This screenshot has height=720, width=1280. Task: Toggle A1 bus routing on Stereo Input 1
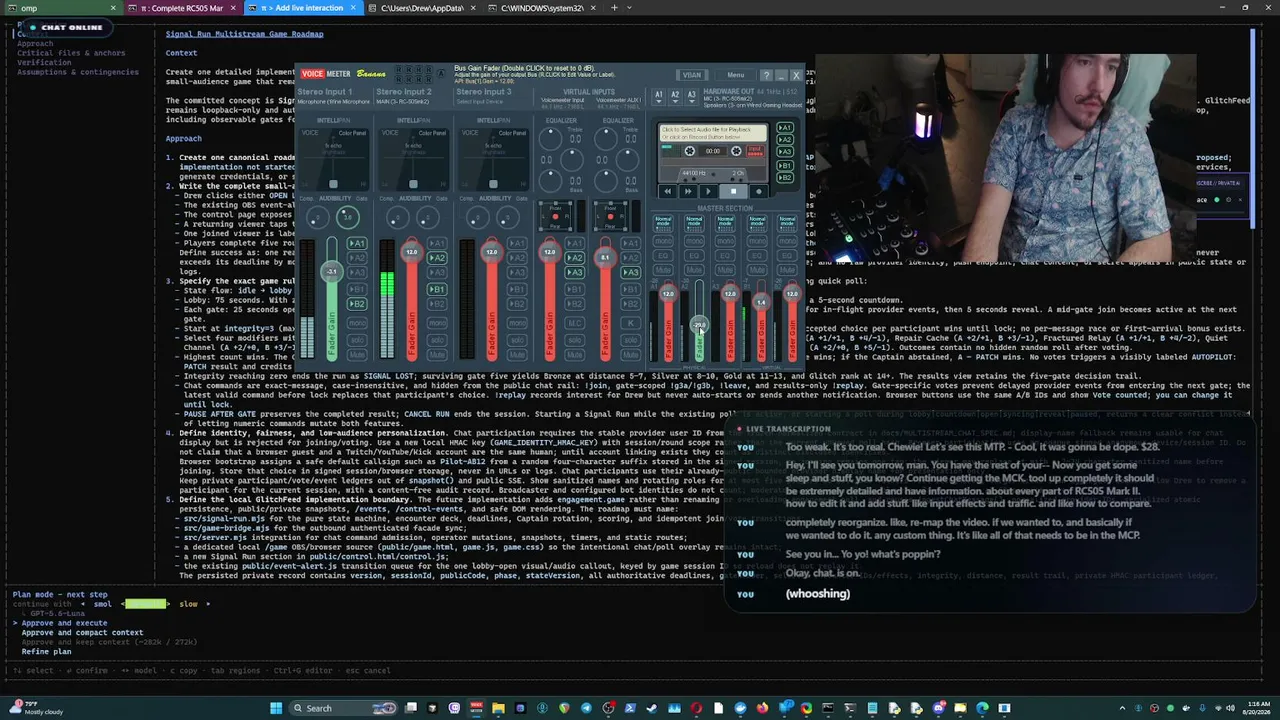point(357,243)
